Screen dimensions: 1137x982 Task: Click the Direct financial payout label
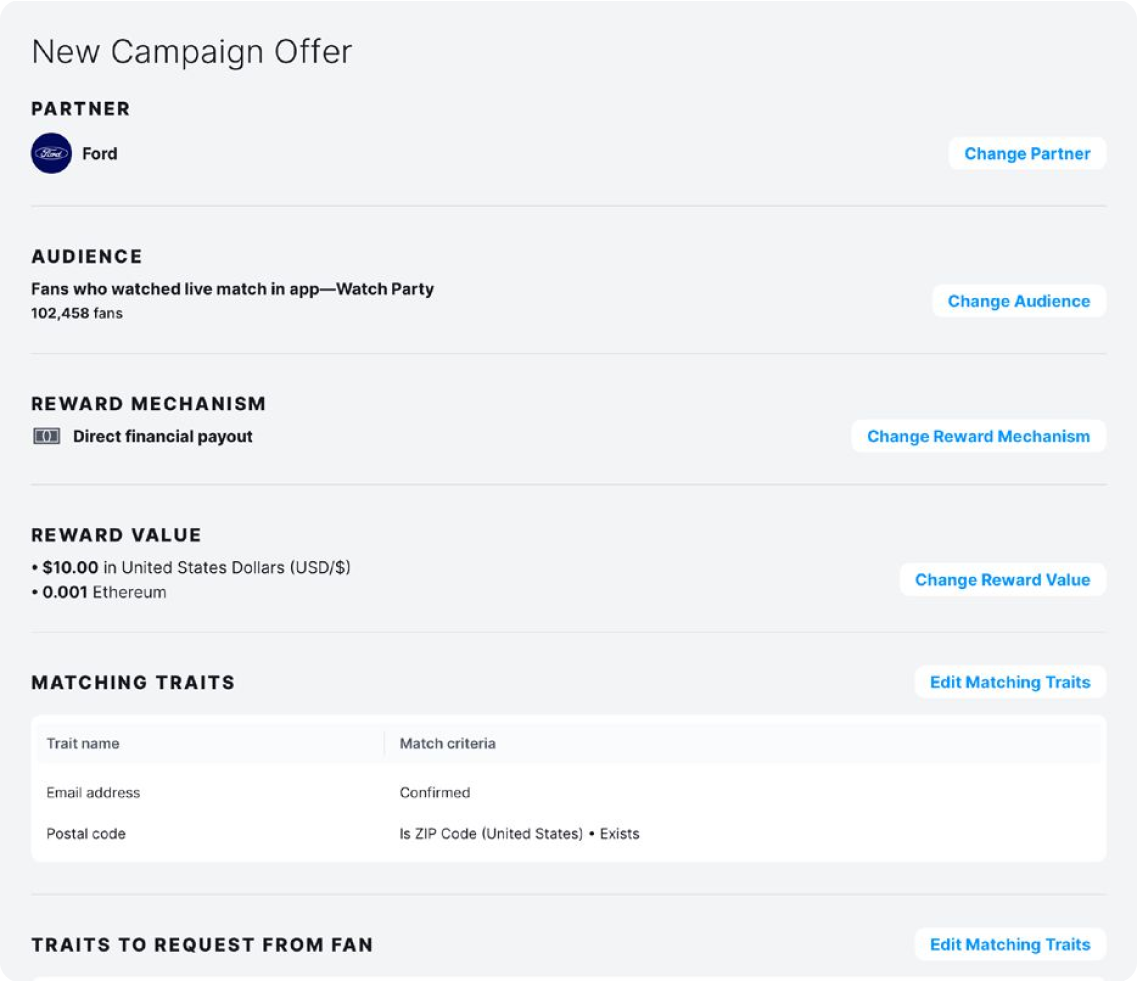click(x=163, y=437)
